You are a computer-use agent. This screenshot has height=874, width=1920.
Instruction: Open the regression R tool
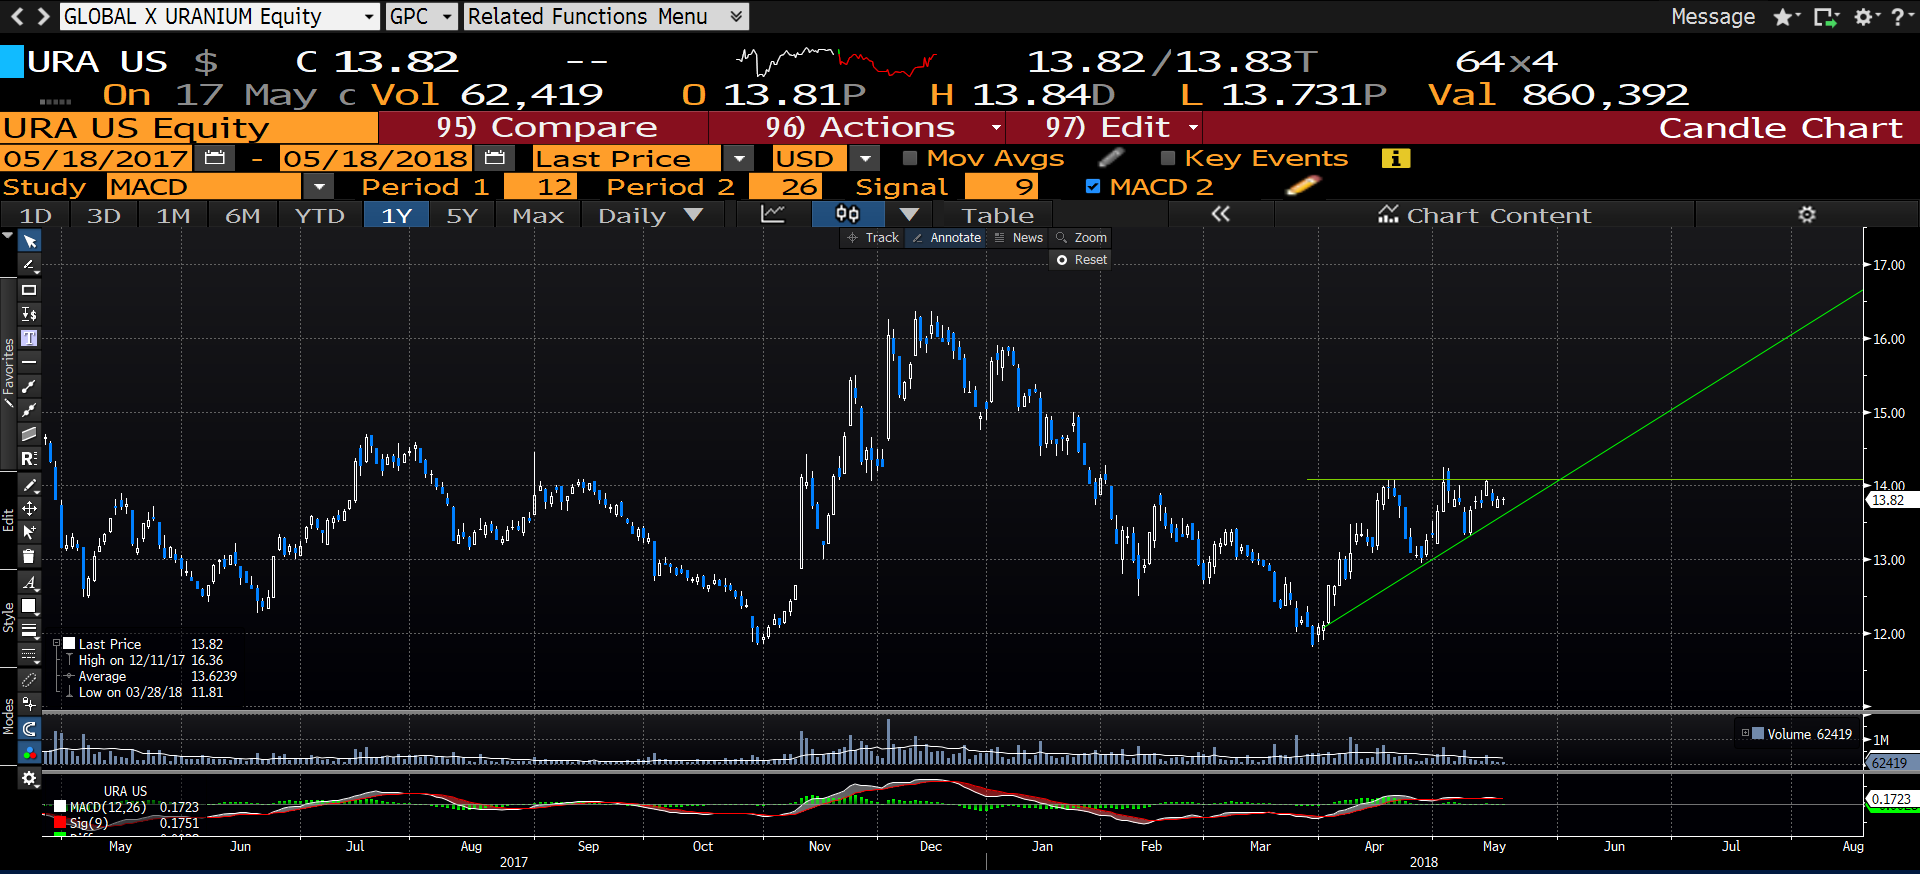pos(29,458)
